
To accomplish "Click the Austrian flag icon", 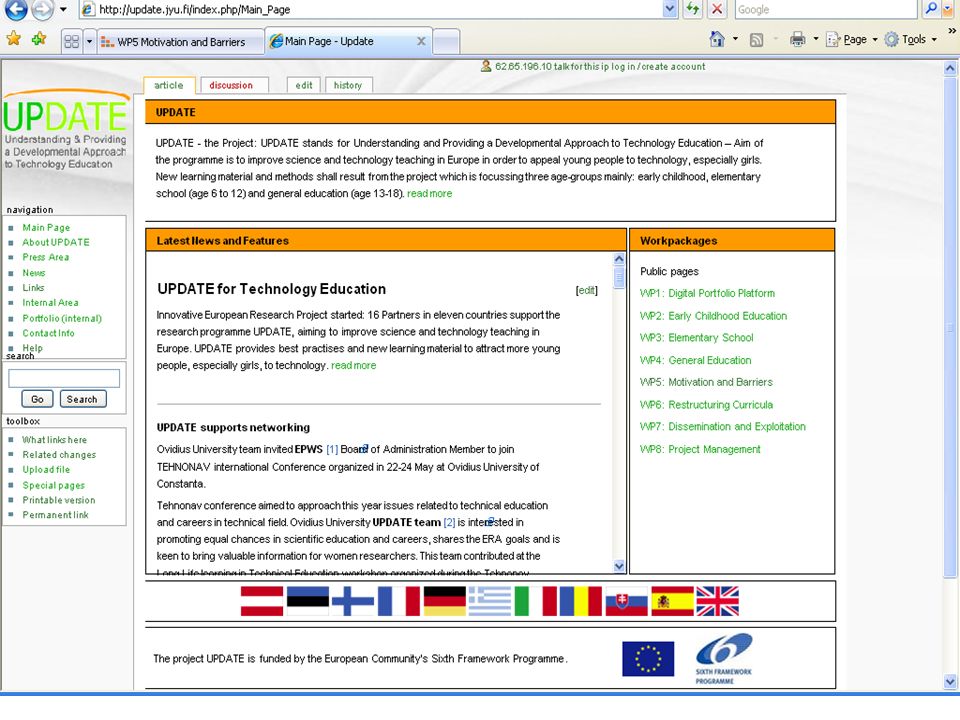I will [x=262, y=601].
